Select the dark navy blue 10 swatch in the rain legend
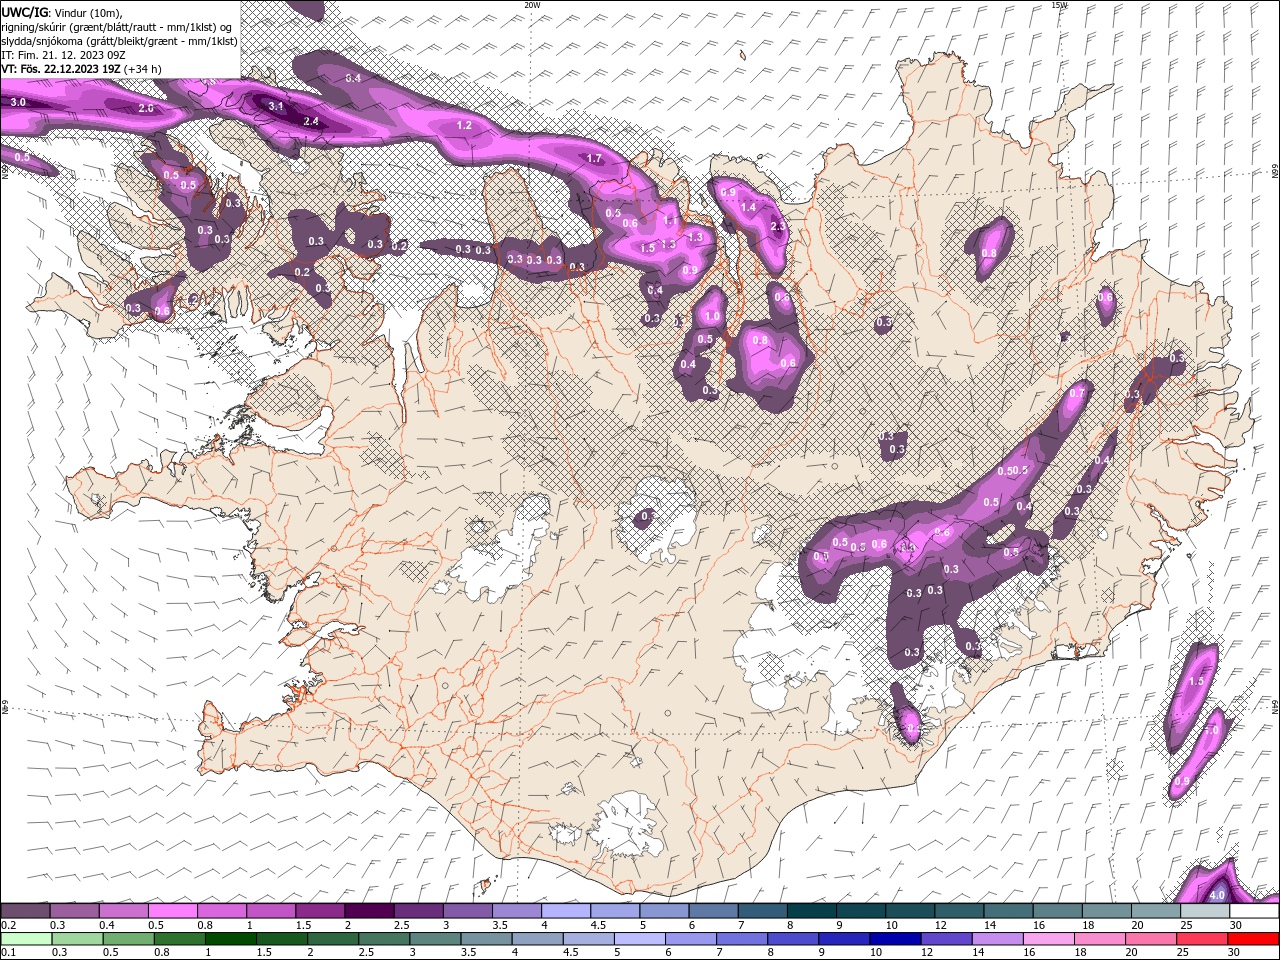The height and width of the screenshot is (960, 1280). (896, 939)
